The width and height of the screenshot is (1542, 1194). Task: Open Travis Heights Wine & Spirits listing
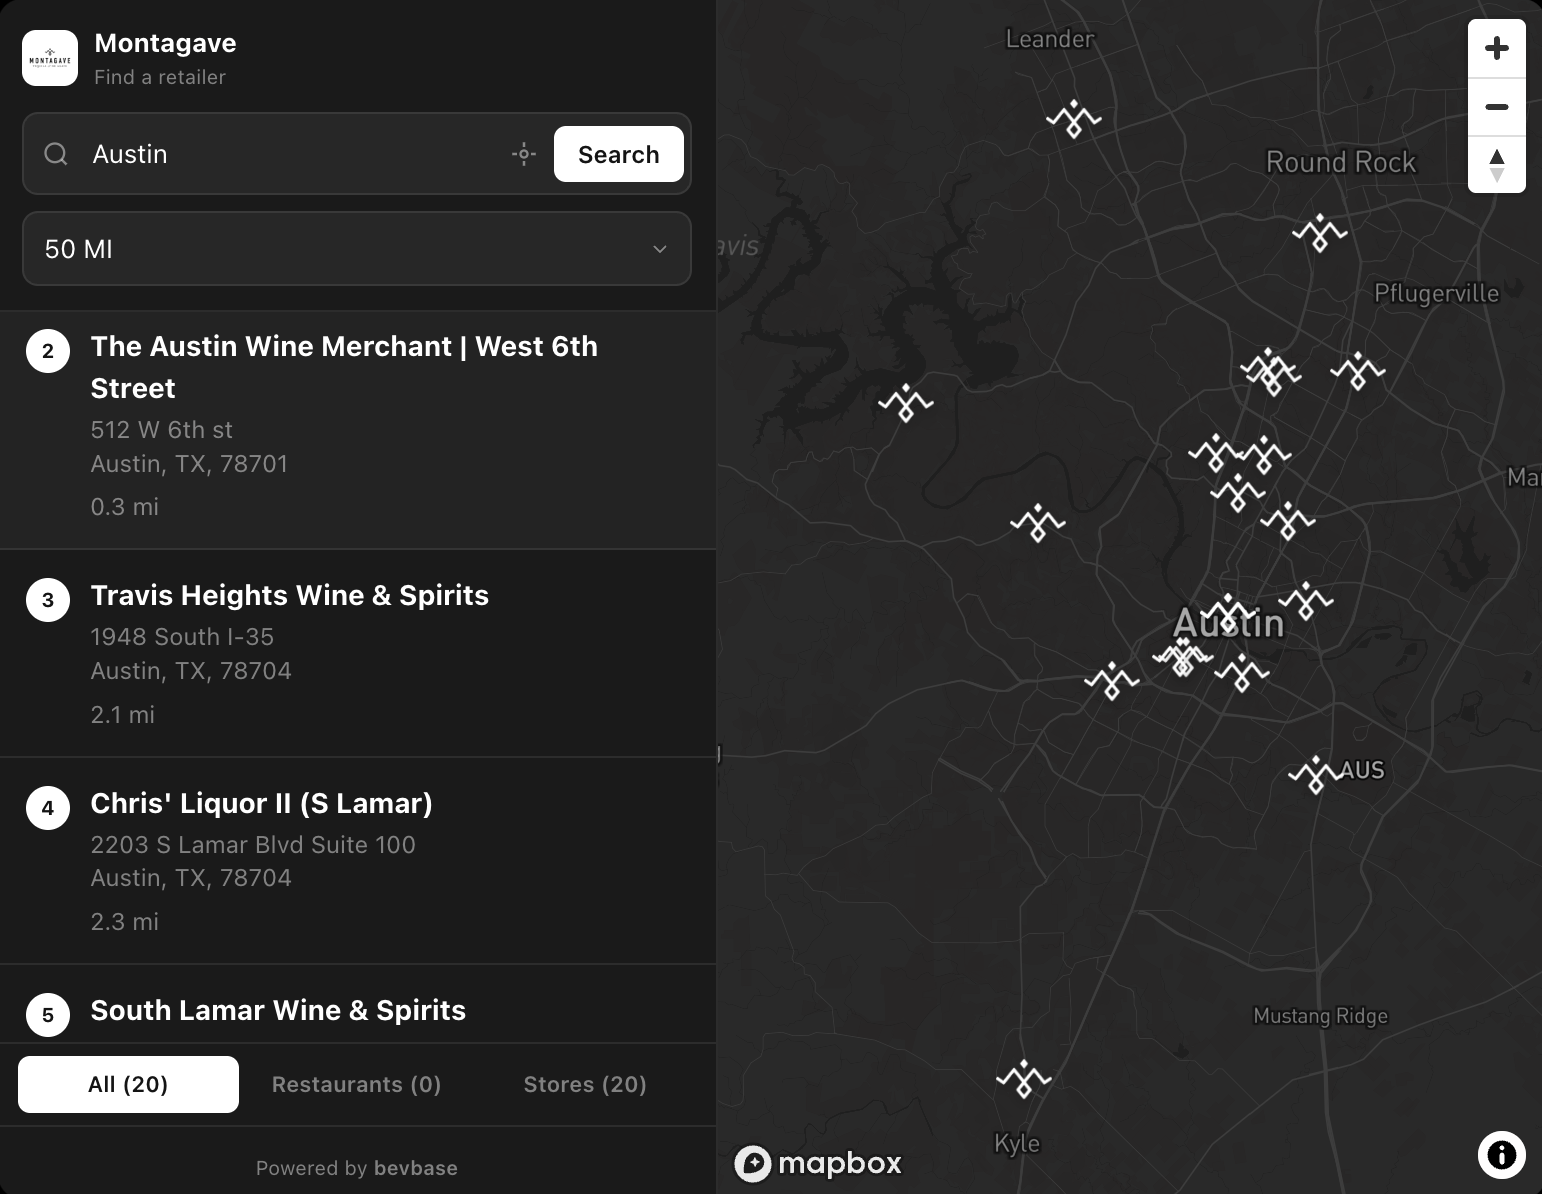pos(358,654)
